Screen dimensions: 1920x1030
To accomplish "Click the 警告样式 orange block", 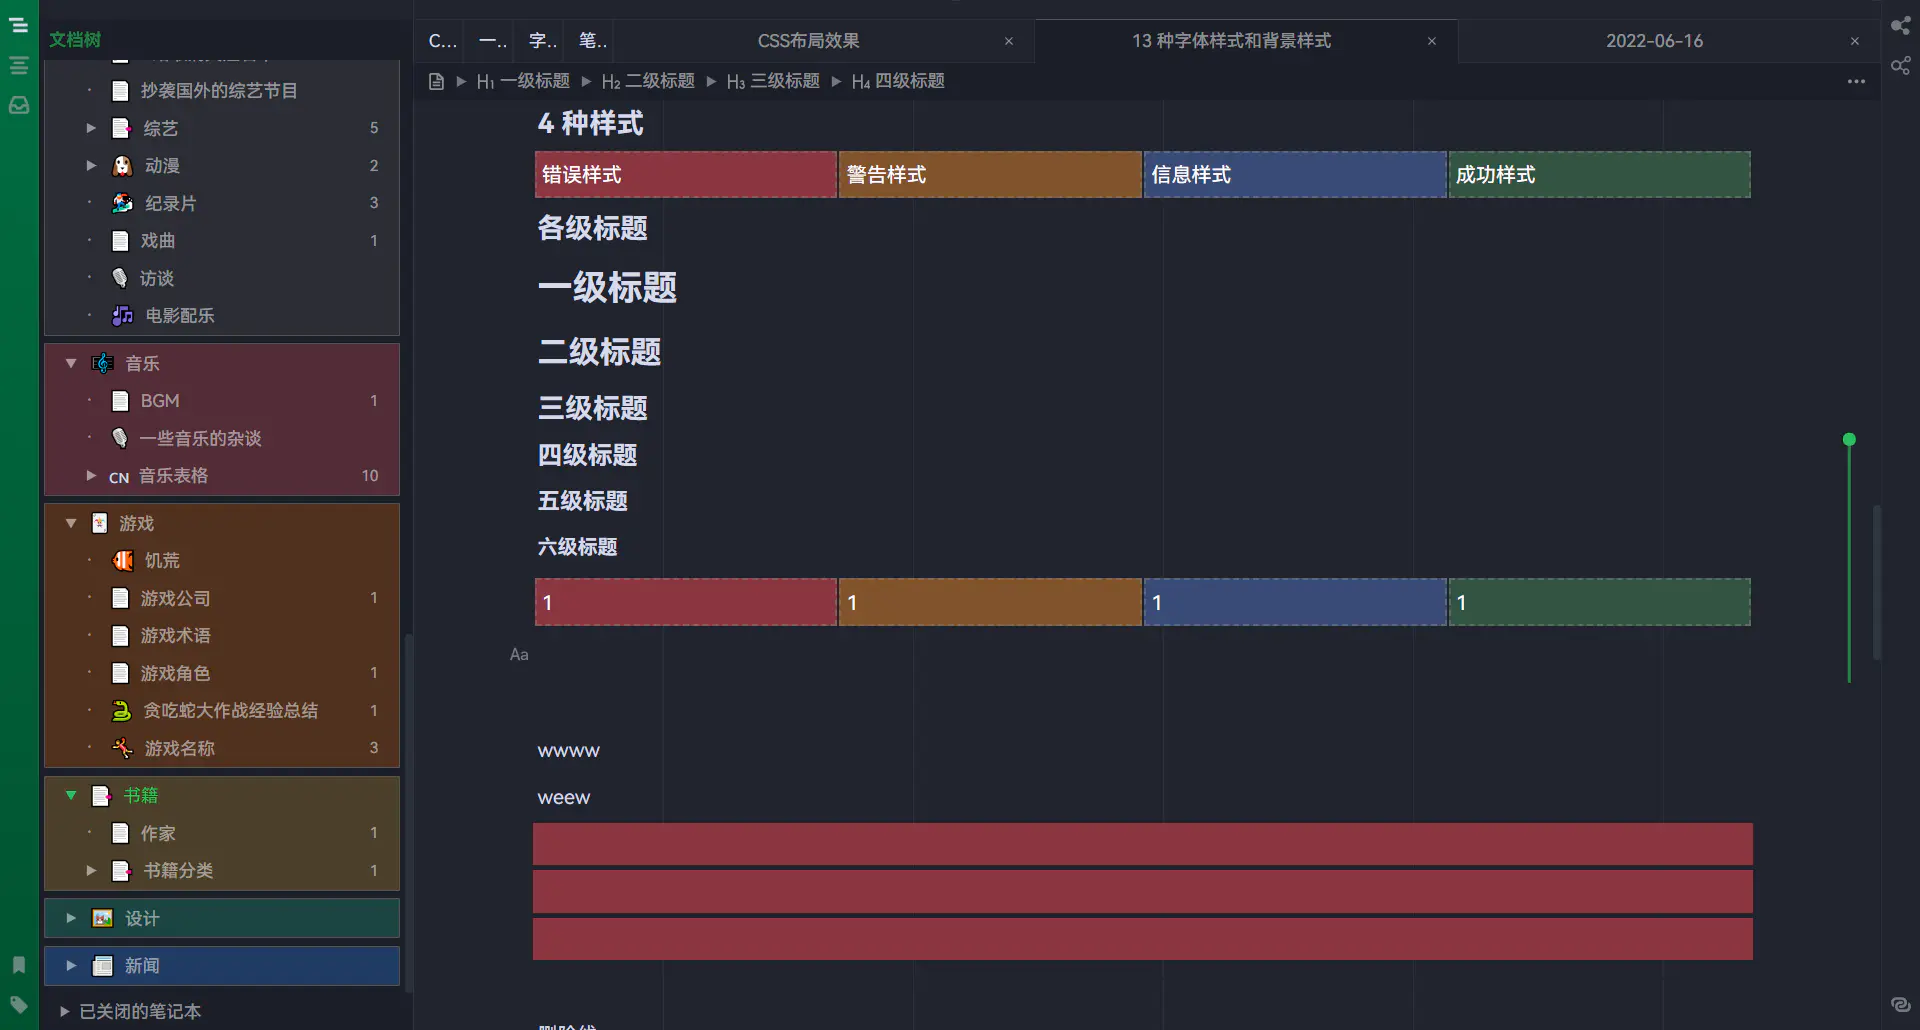I will 990,175.
